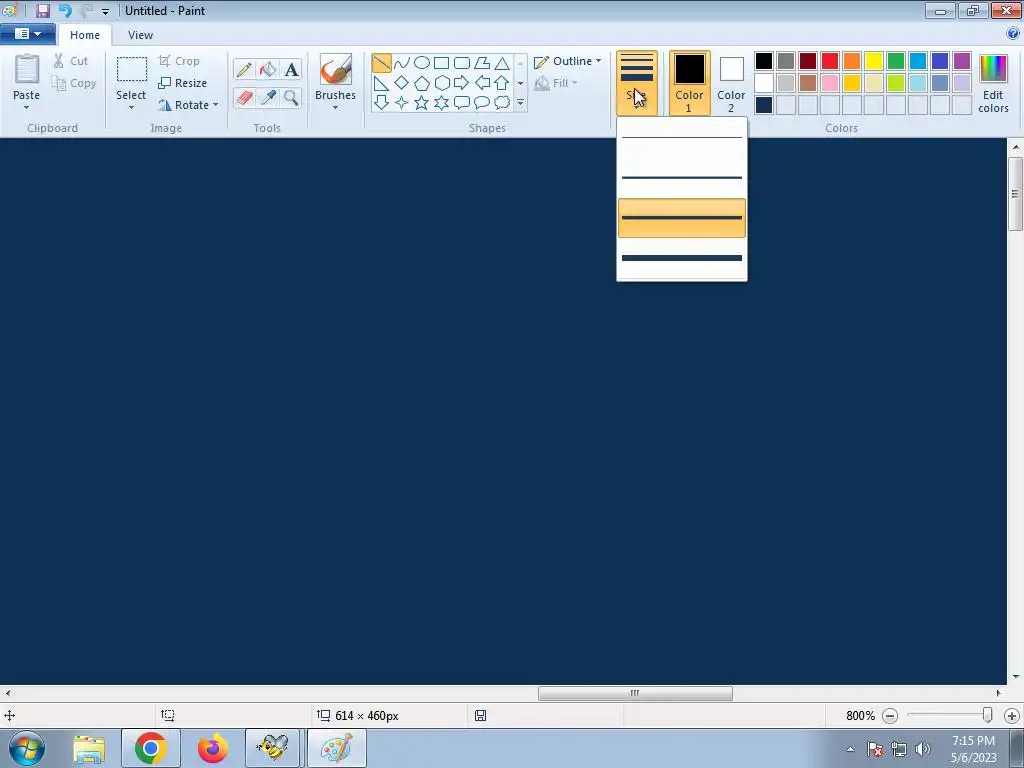
Task: Choose the Cloud callout shape
Action: [502, 103]
